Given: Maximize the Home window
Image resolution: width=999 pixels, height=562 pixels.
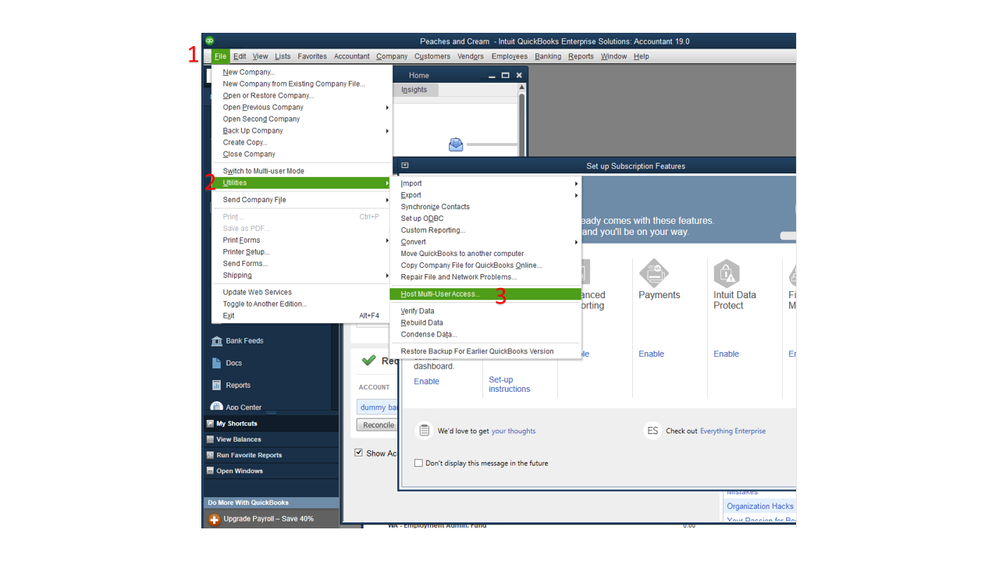Looking at the screenshot, I should 505,75.
